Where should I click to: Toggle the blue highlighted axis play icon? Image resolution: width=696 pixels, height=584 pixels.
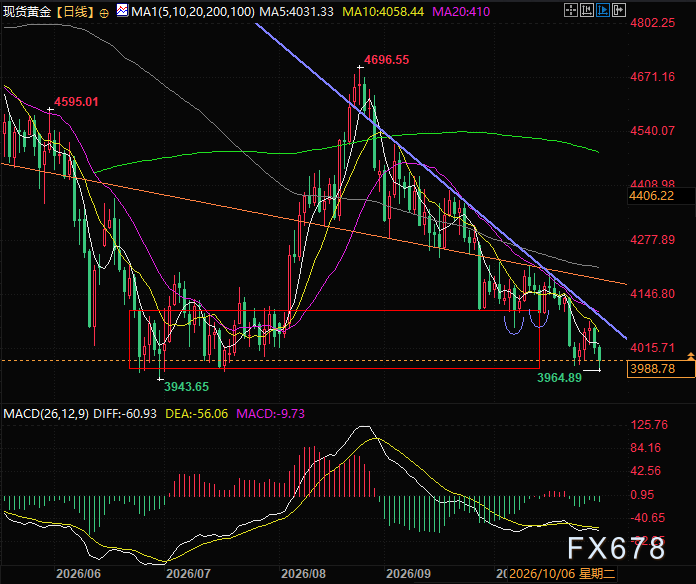(x=603, y=10)
